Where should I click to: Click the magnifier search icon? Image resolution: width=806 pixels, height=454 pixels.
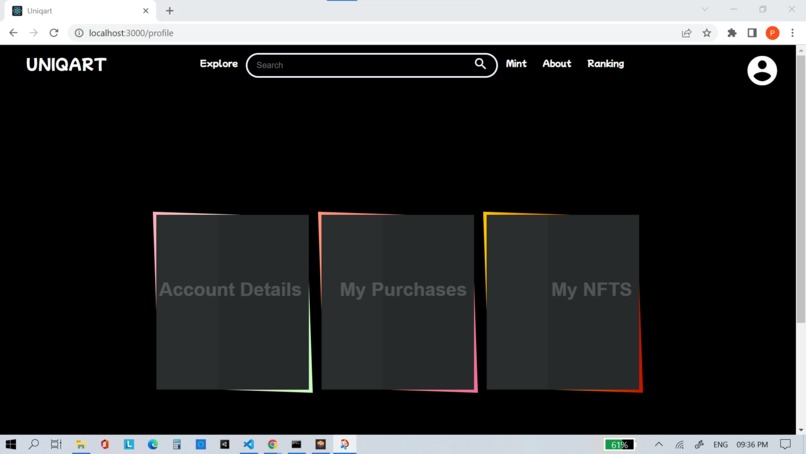click(480, 64)
